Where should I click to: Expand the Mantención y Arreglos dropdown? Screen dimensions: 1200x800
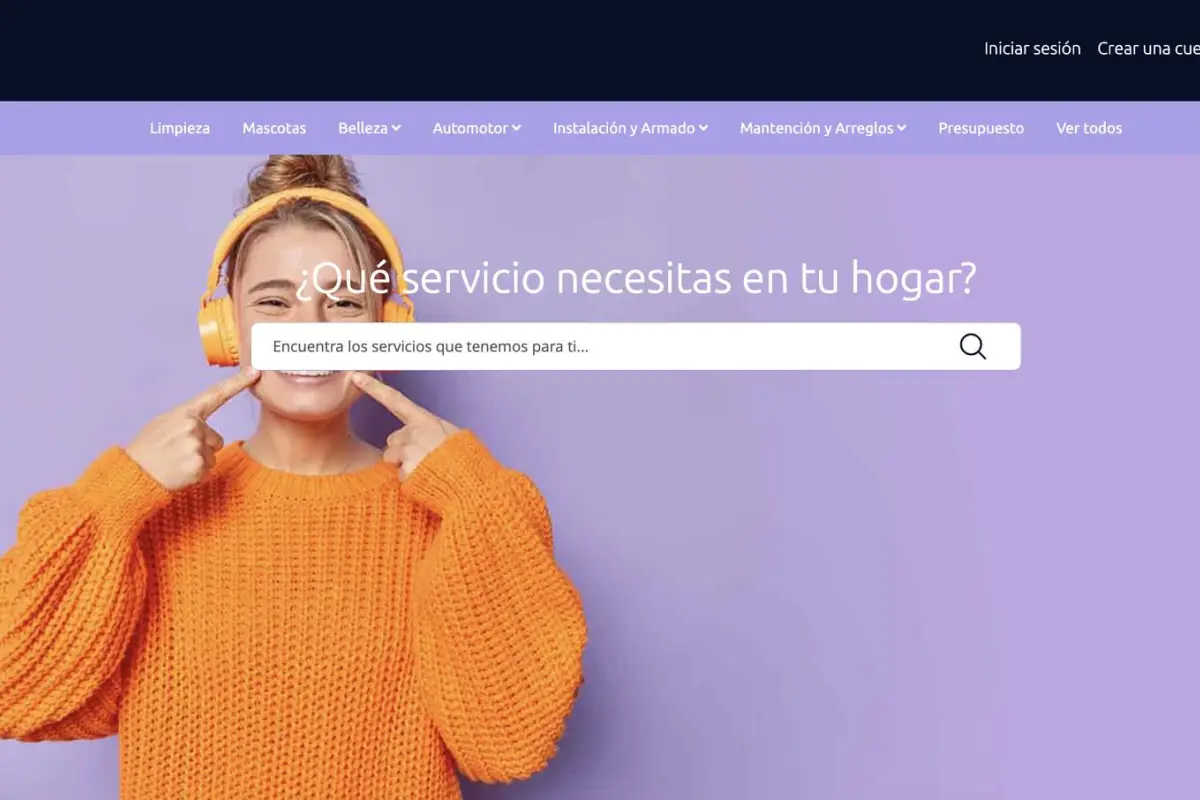pyautogui.click(x=822, y=128)
